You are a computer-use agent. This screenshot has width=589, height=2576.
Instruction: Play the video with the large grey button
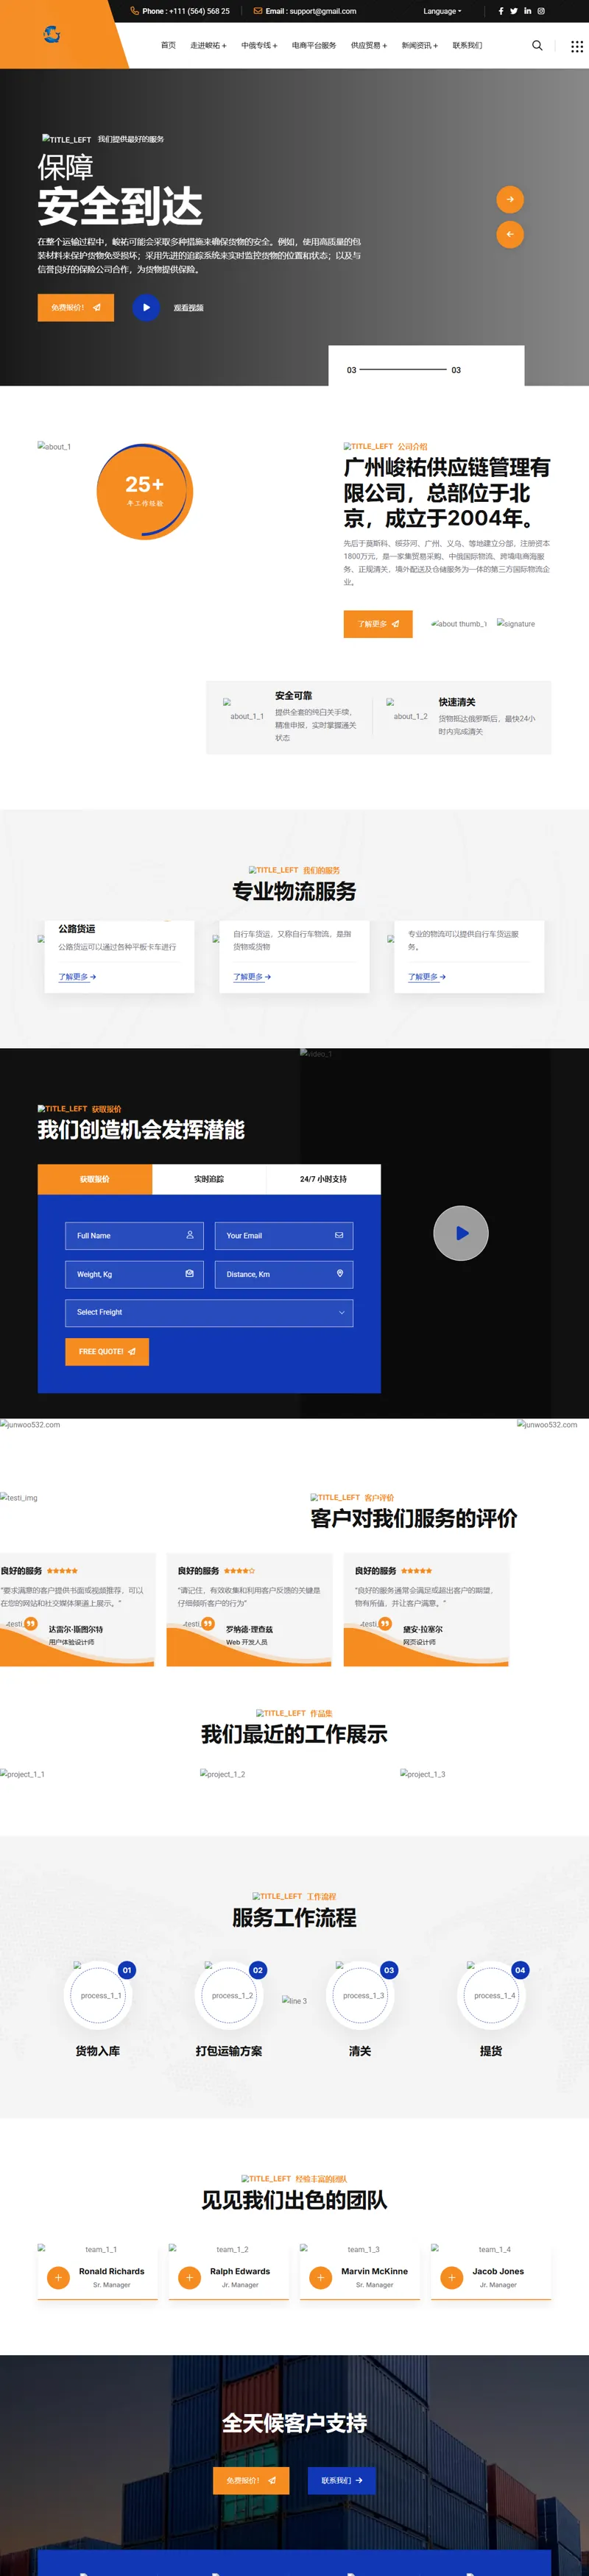click(x=461, y=1233)
